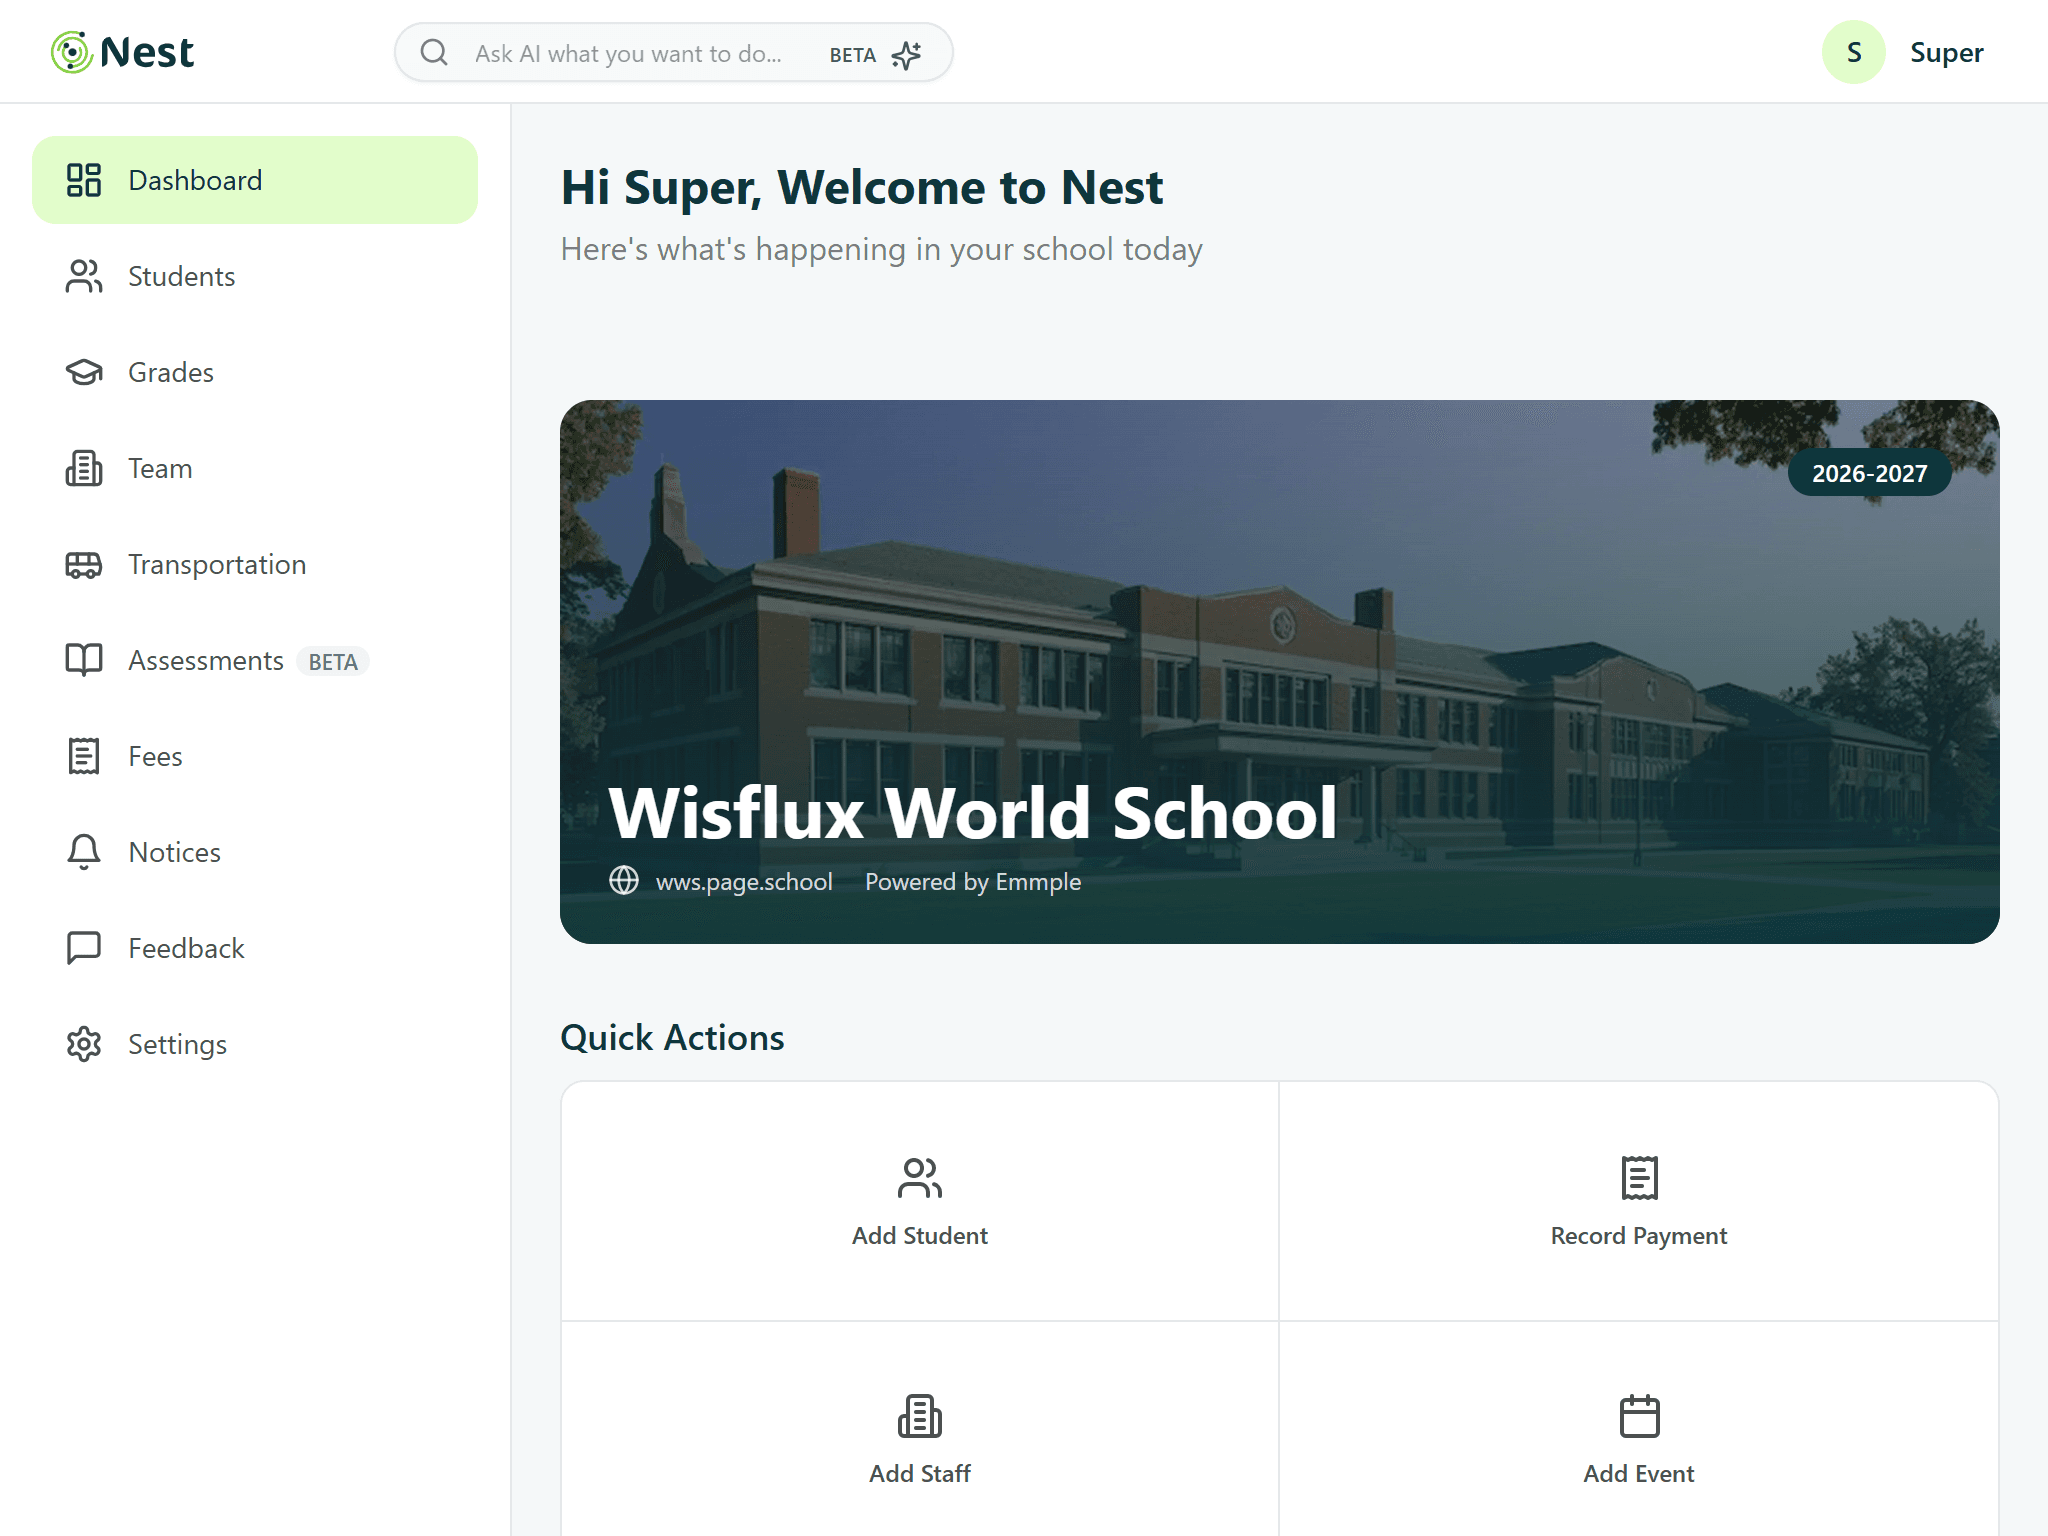The image size is (2048, 1536).
Task: Click the Add Event quick action label
Action: tap(1639, 1474)
